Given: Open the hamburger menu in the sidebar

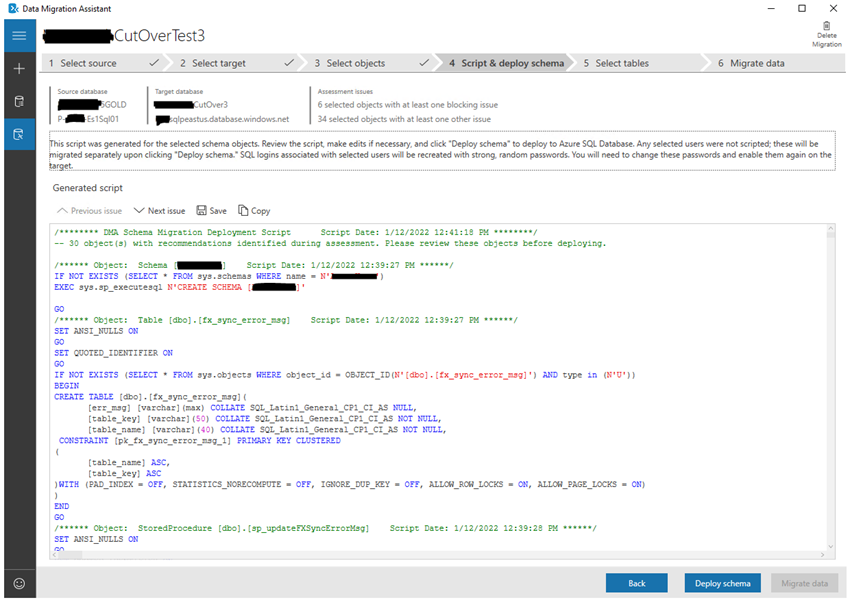Looking at the screenshot, I should tap(19, 35).
